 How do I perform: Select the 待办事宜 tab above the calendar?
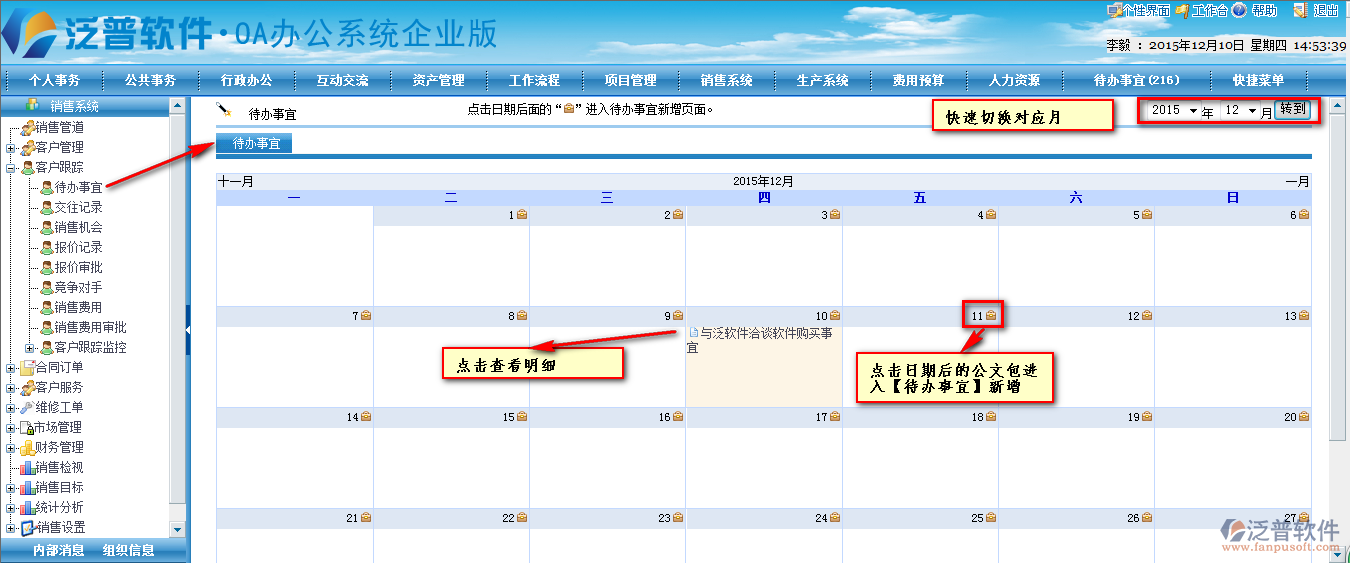pyautogui.click(x=256, y=144)
